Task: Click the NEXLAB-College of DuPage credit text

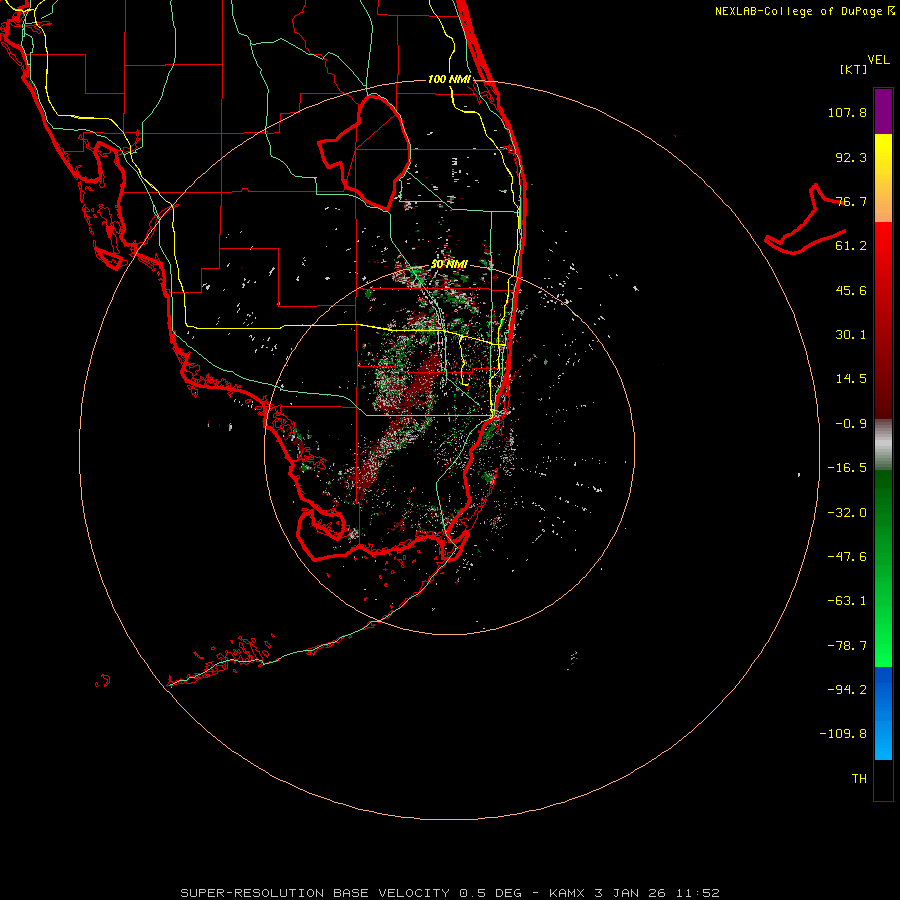Action: pyautogui.click(x=804, y=11)
